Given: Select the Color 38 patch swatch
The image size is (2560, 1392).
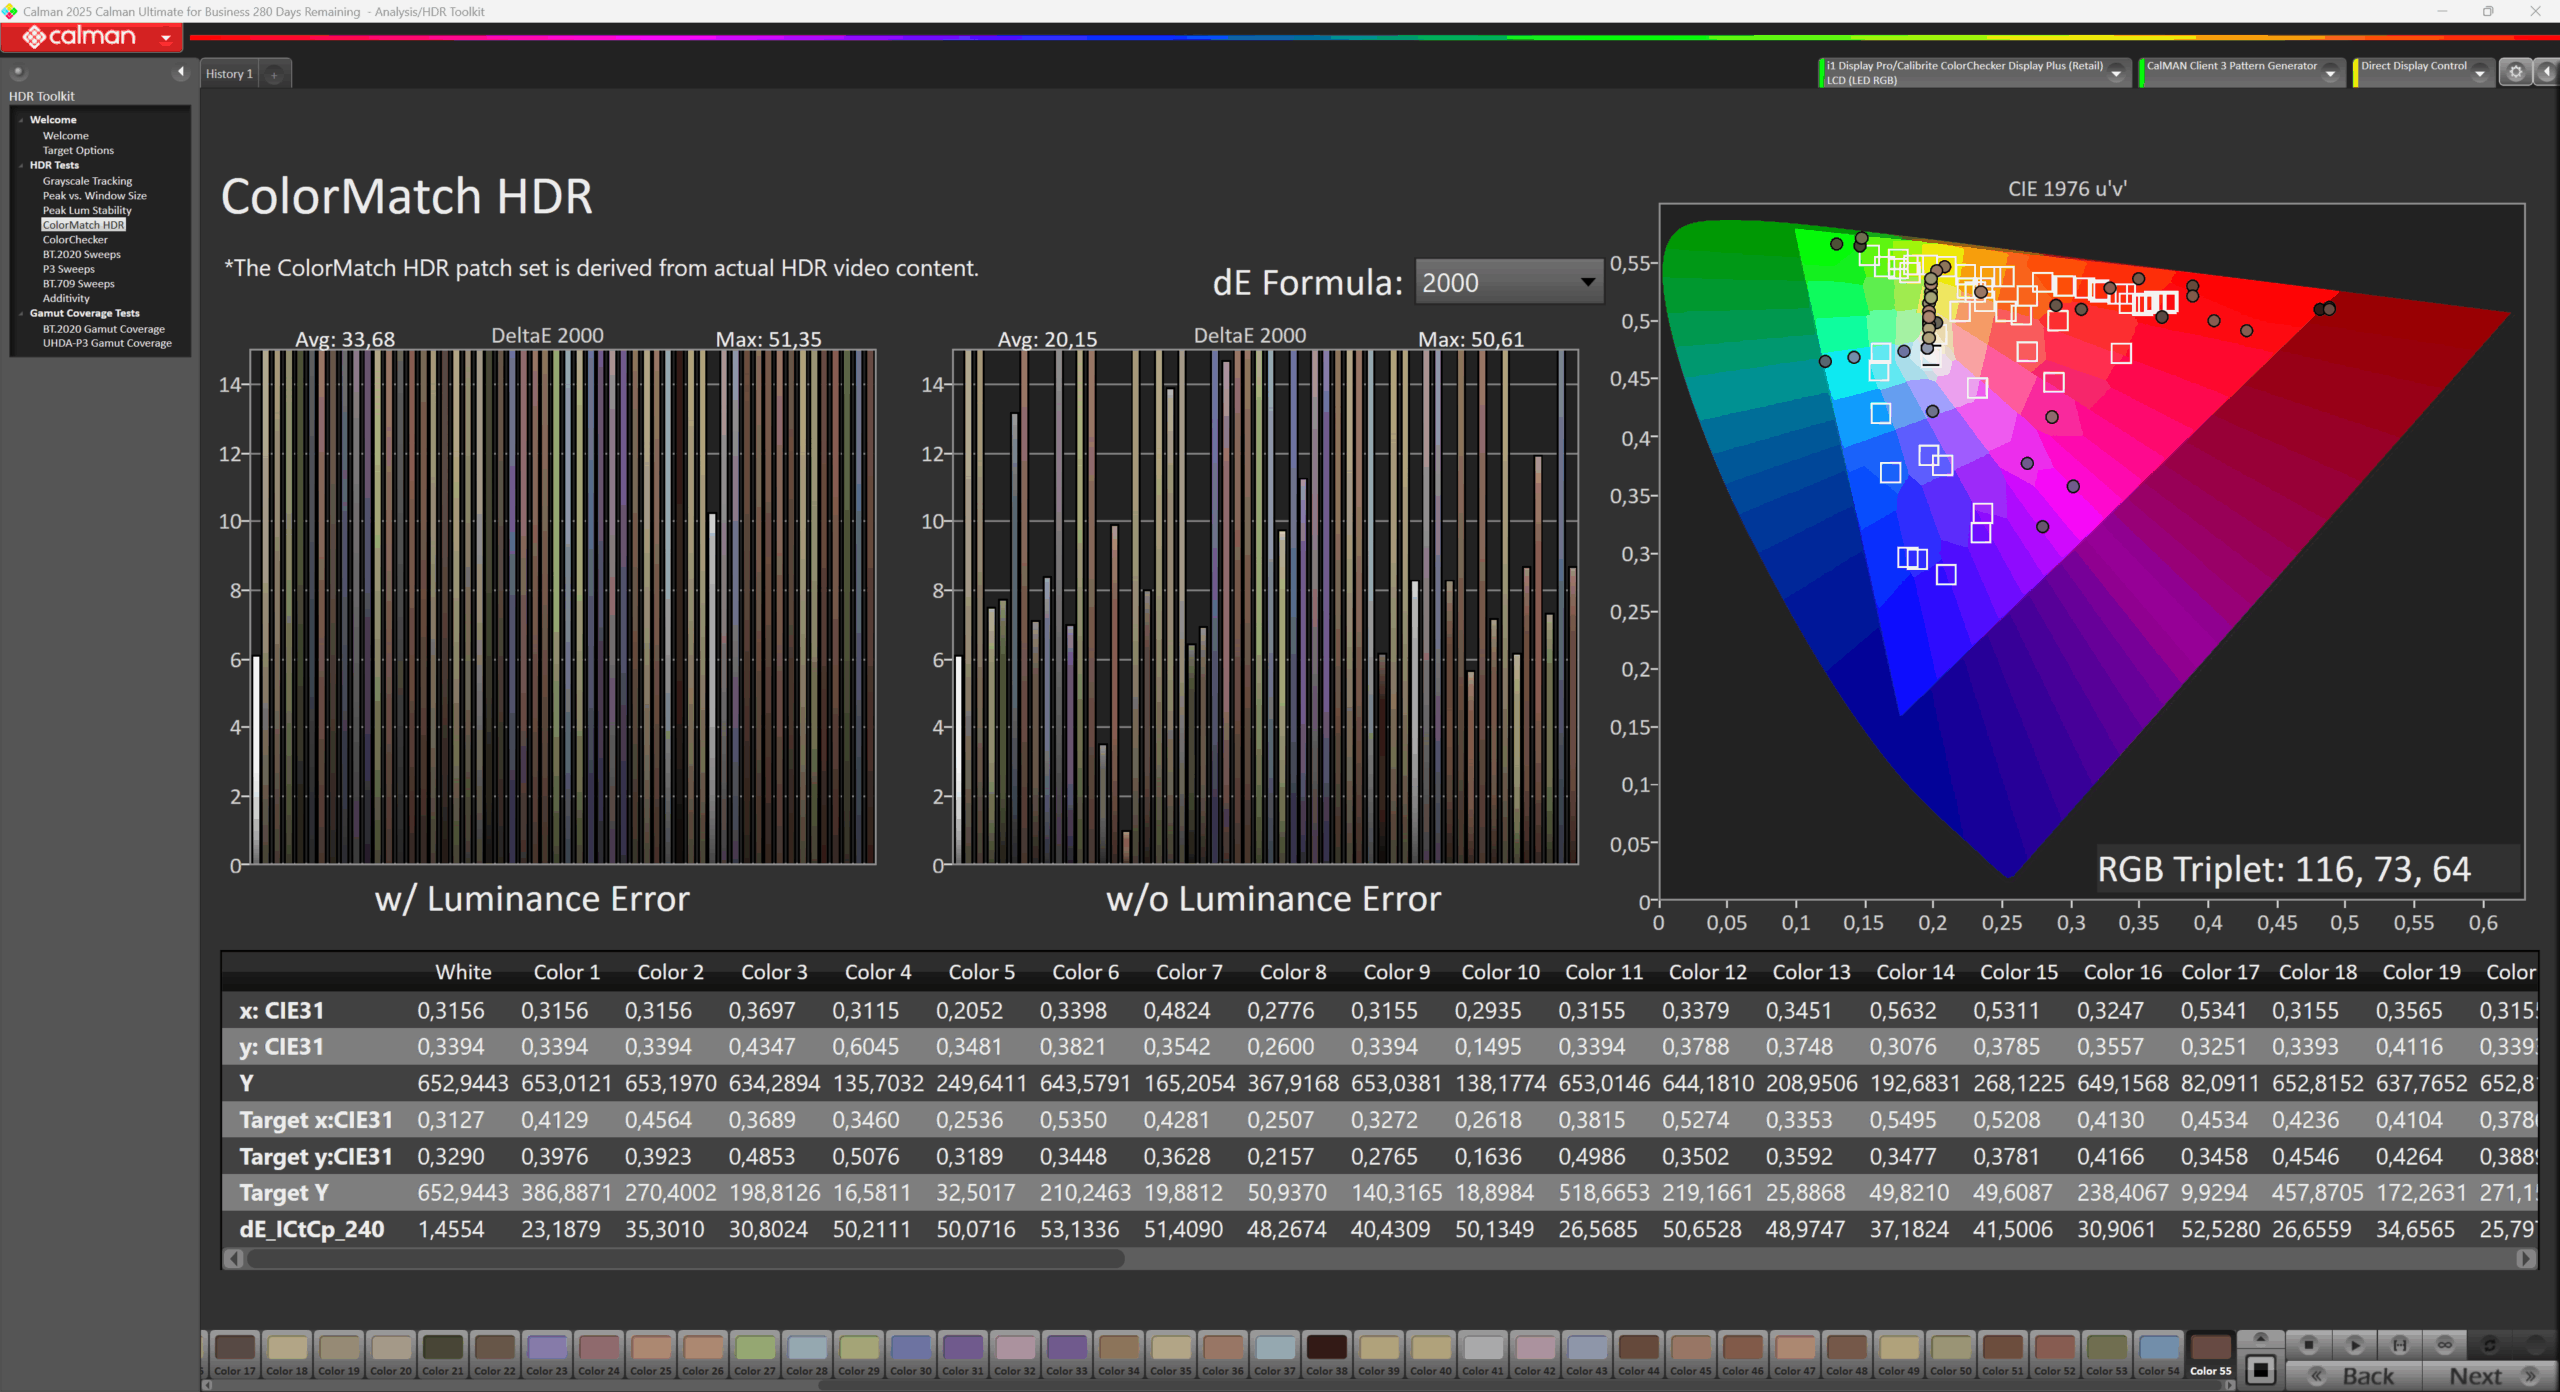Looking at the screenshot, I should click(x=1326, y=1352).
